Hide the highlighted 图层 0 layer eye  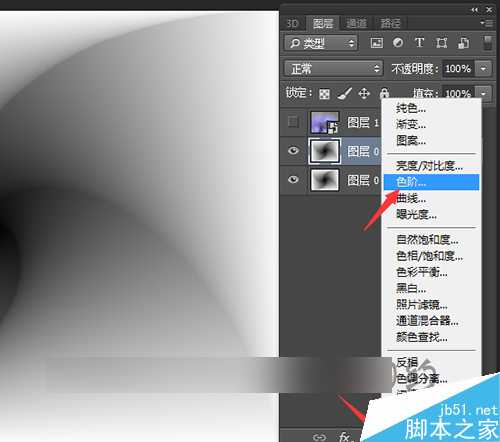click(x=293, y=151)
